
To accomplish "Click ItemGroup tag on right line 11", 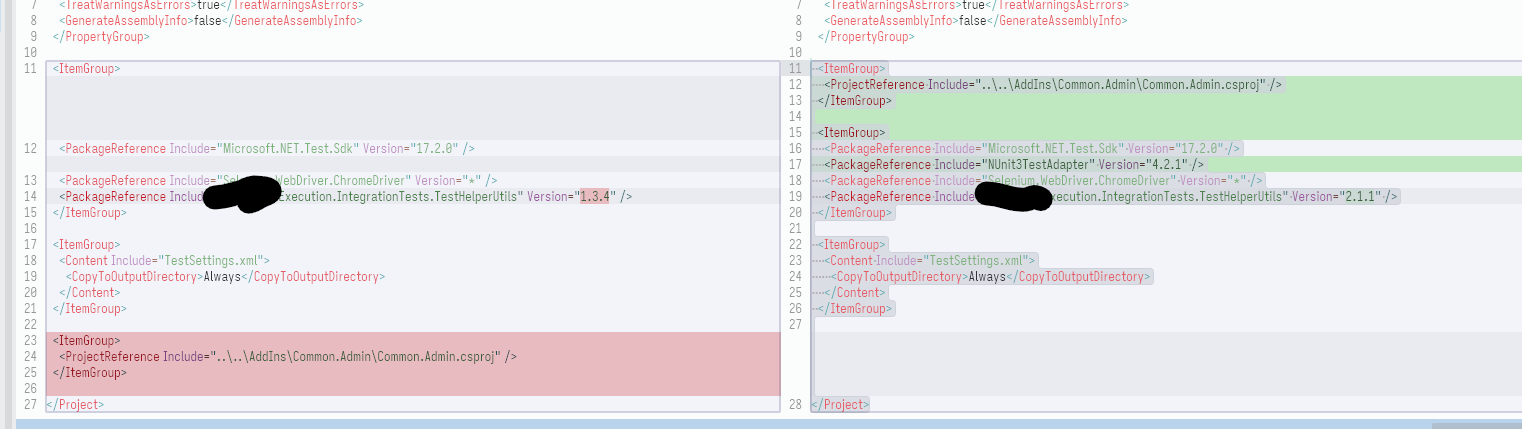I will pos(852,69).
